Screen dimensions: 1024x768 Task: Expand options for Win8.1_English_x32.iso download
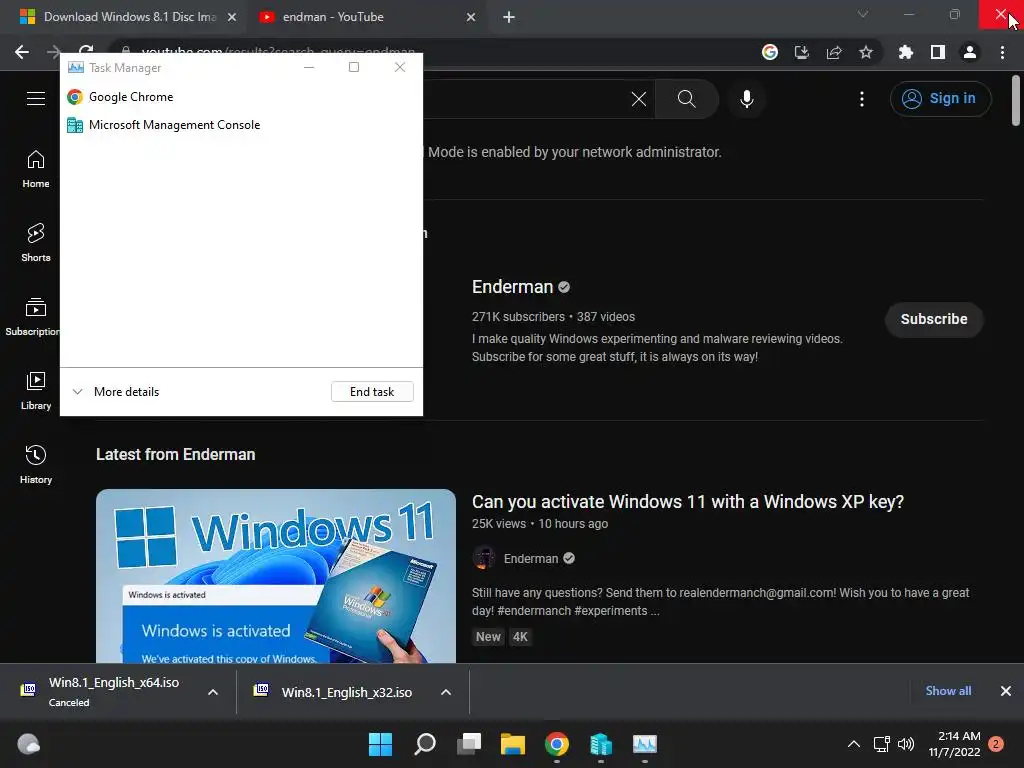pyautogui.click(x=446, y=692)
